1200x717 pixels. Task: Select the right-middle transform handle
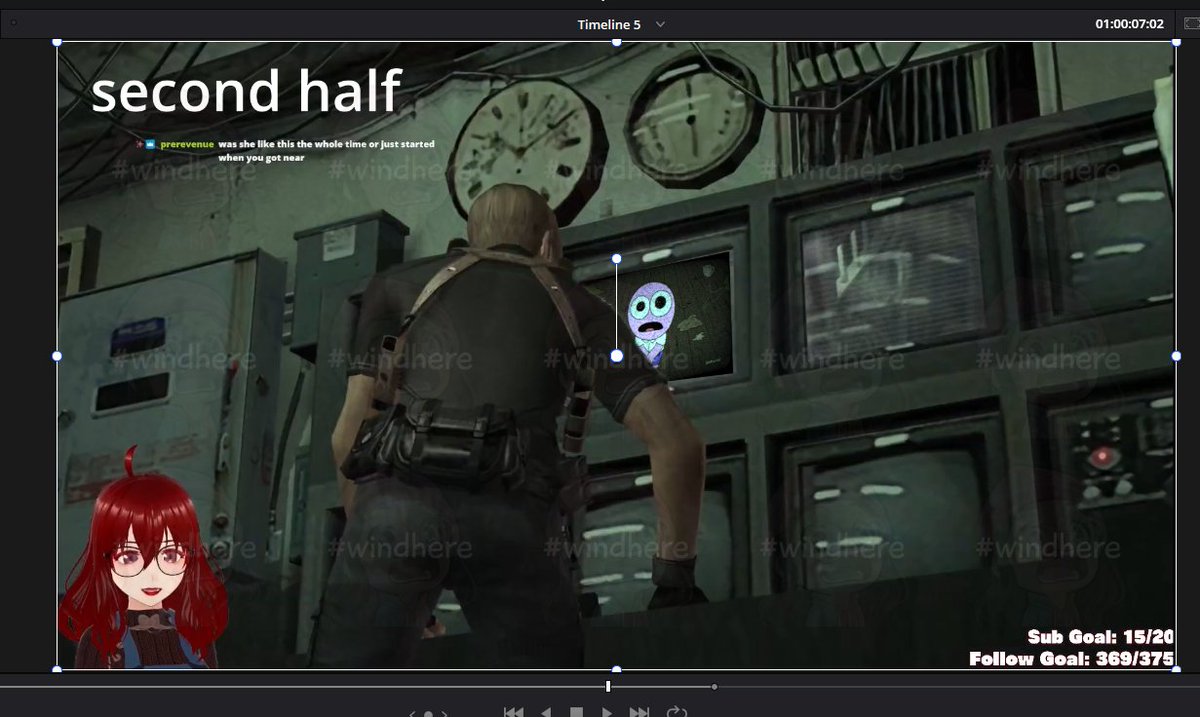[1176, 356]
